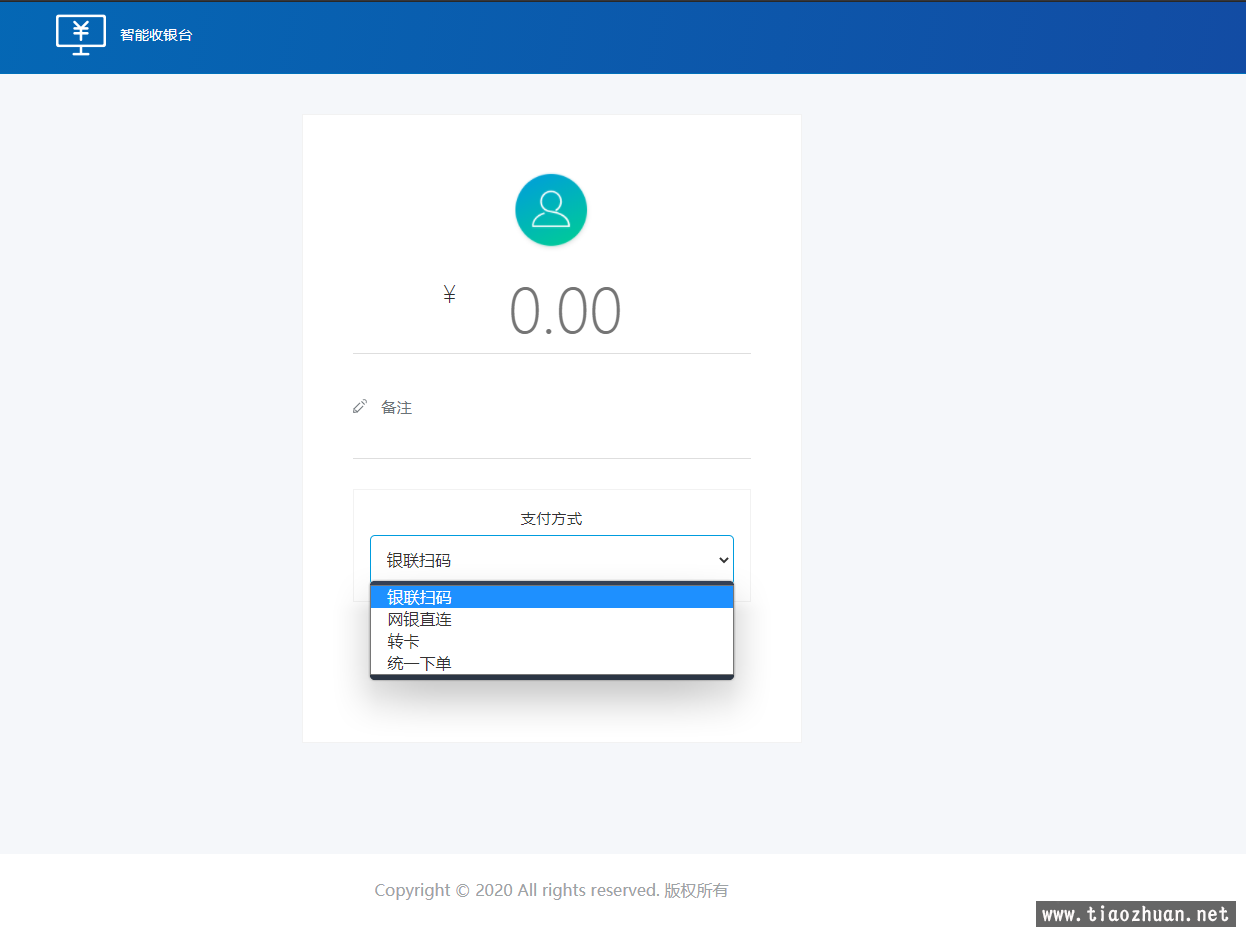Click the pencil icon beside 备注
The image size is (1246, 935).
pos(360,407)
